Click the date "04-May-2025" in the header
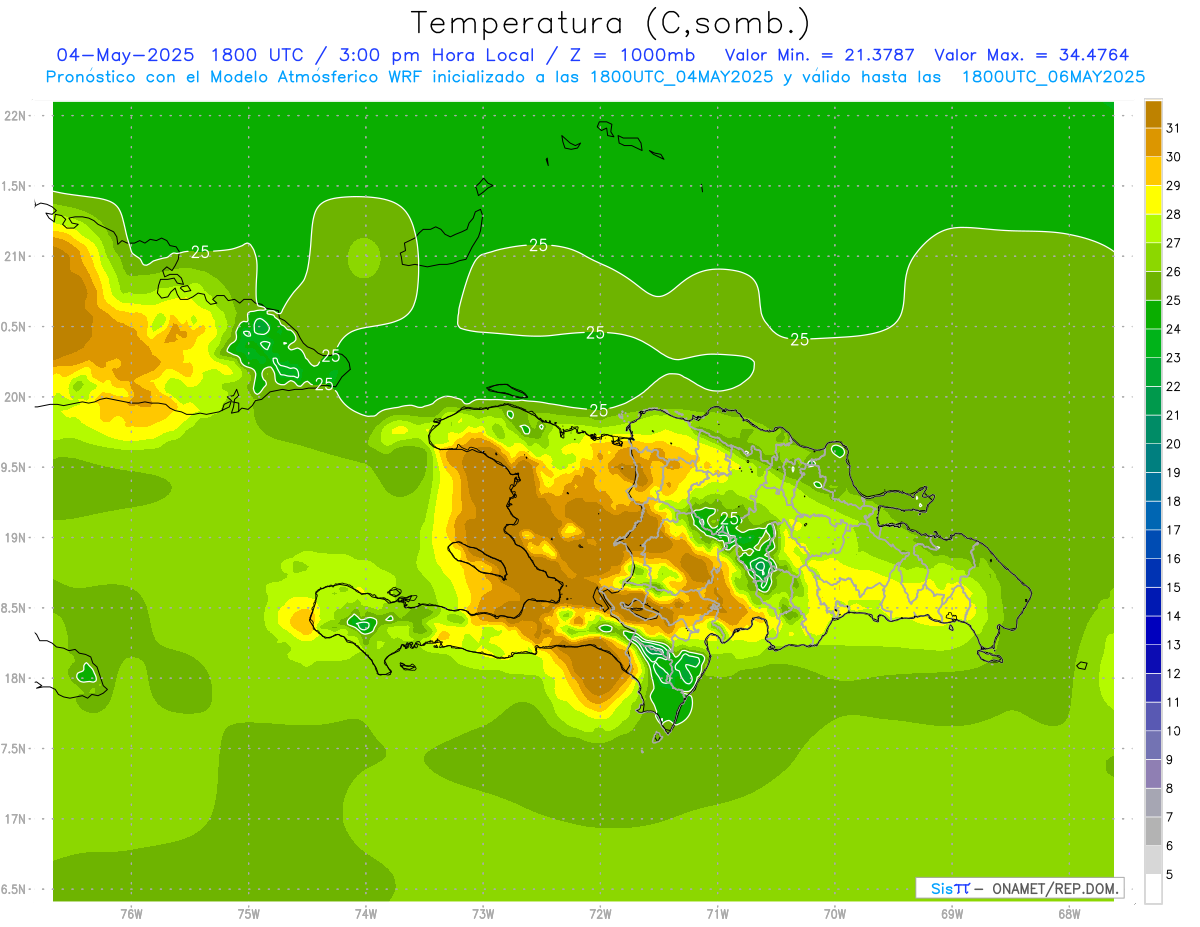 tap(126, 55)
